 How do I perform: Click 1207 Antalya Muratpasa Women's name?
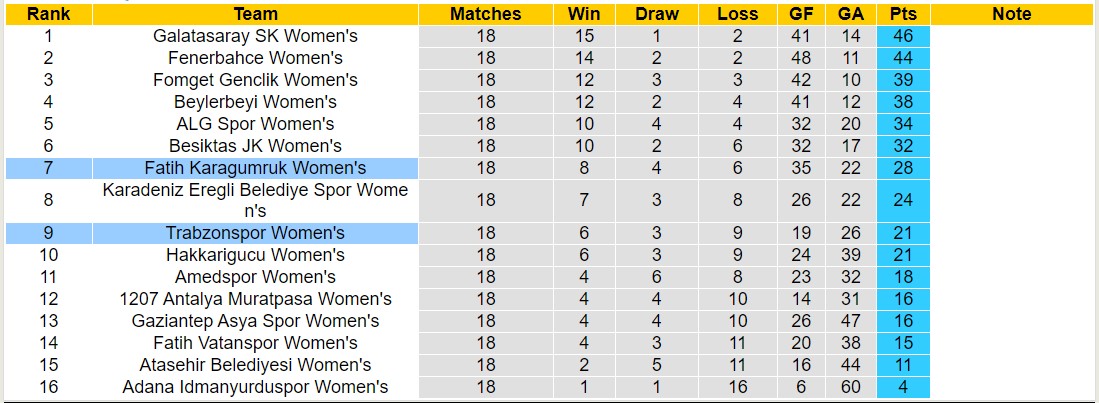click(255, 299)
